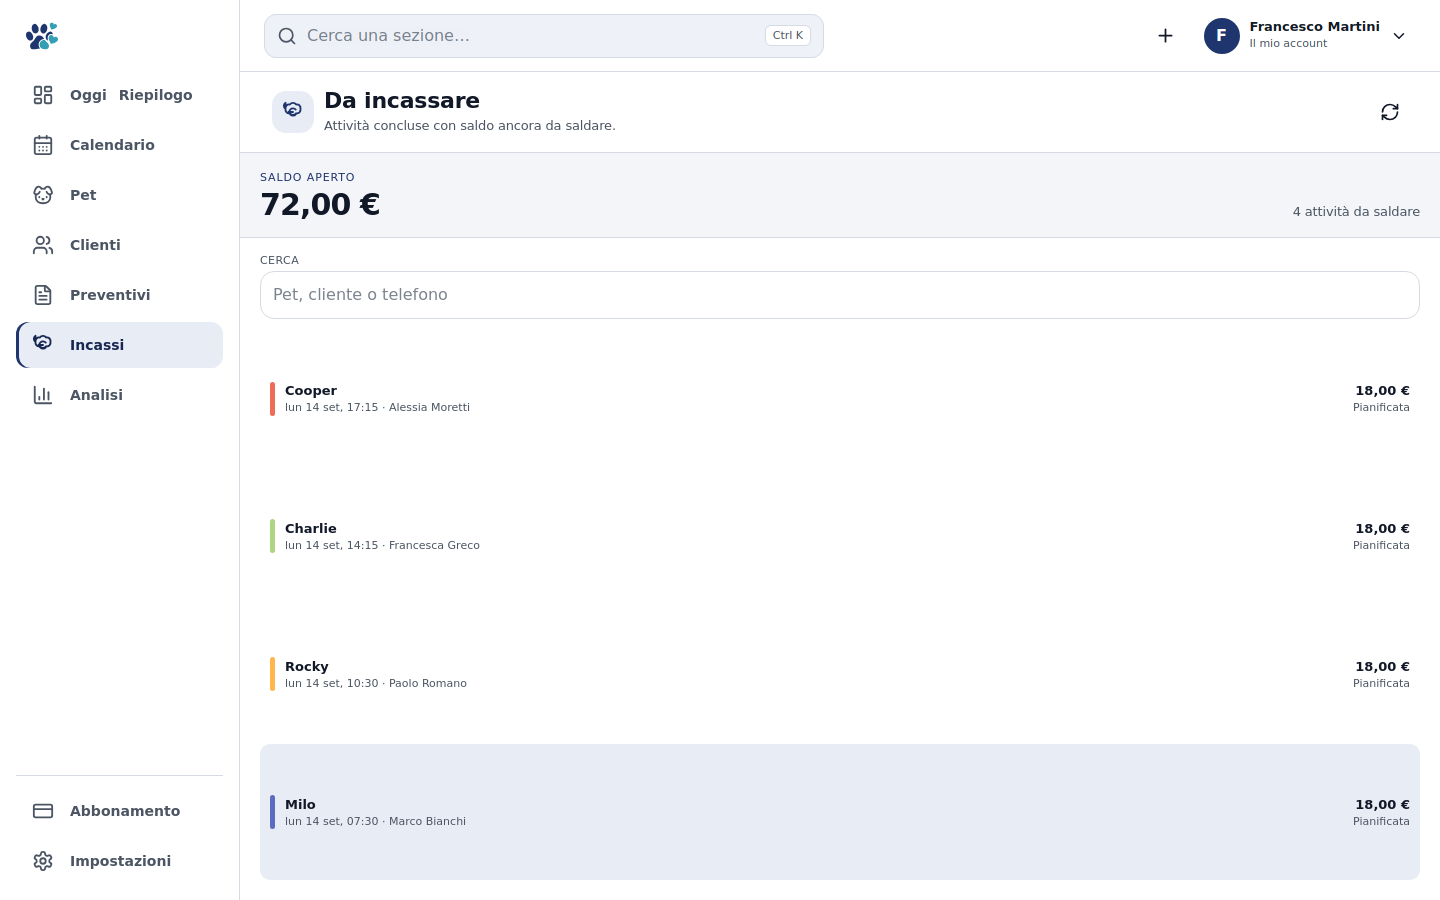Image resolution: width=1440 pixels, height=900 pixels.
Task: Focus the Cerca una sezione search field
Action: [x=544, y=36]
